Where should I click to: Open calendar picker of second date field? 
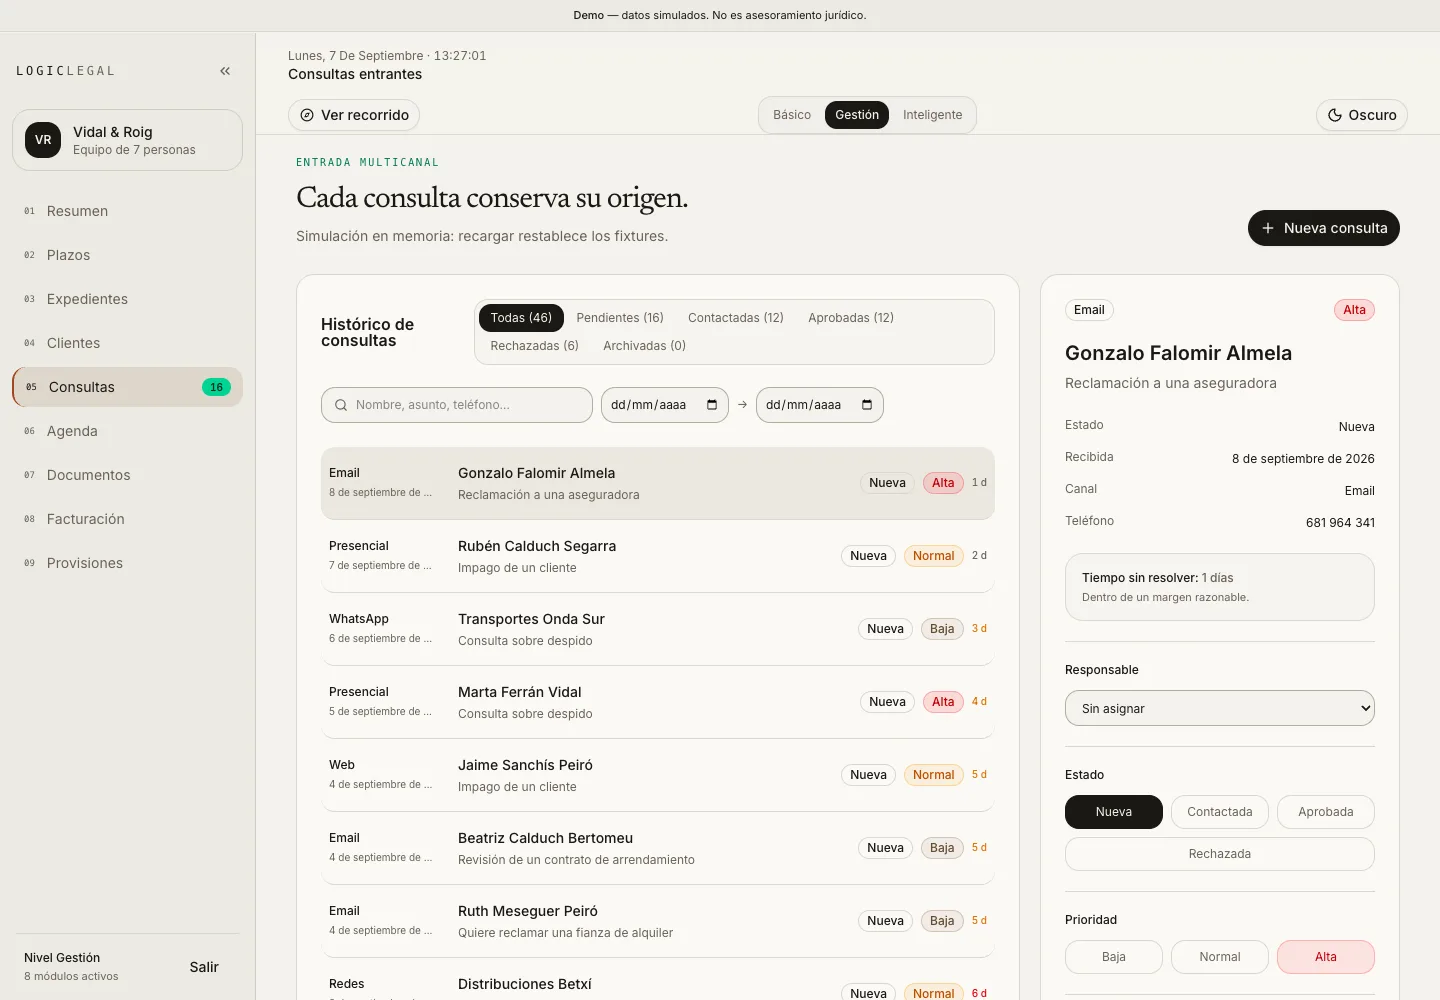click(x=867, y=405)
